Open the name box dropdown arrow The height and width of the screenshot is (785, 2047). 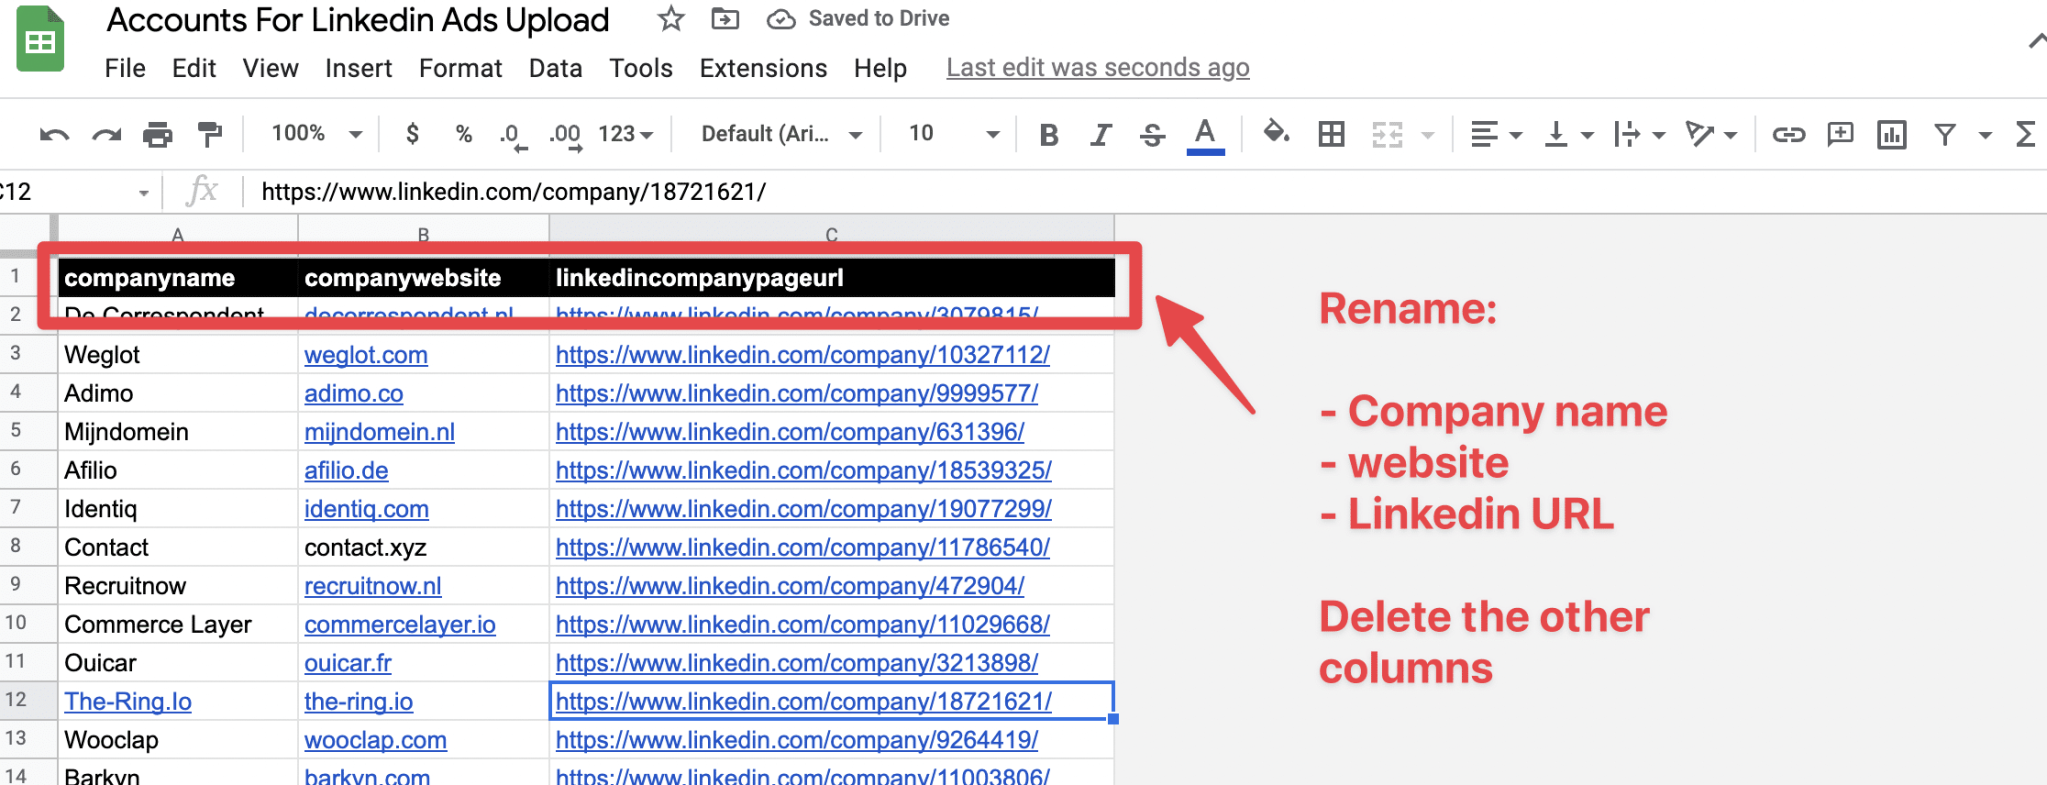144,193
